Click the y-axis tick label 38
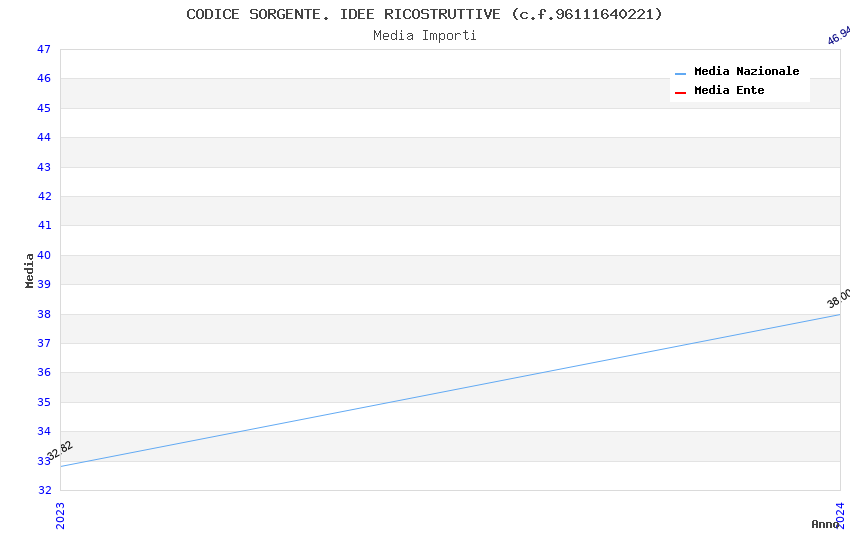This screenshot has height=550, width=850. 44,314
